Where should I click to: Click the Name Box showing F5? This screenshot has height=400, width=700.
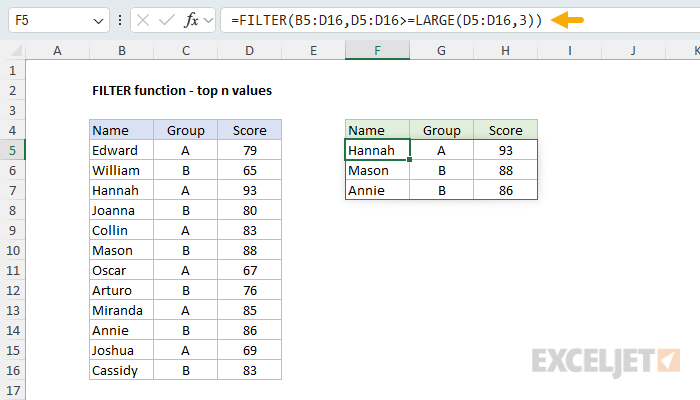(58, 20)
